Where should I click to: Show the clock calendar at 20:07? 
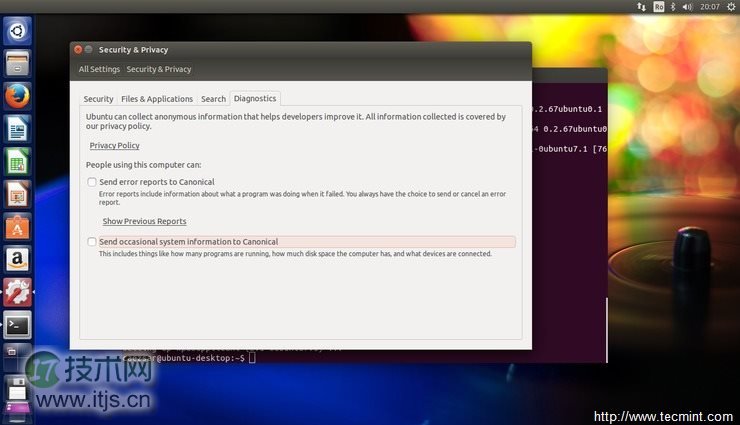(710, 7)
